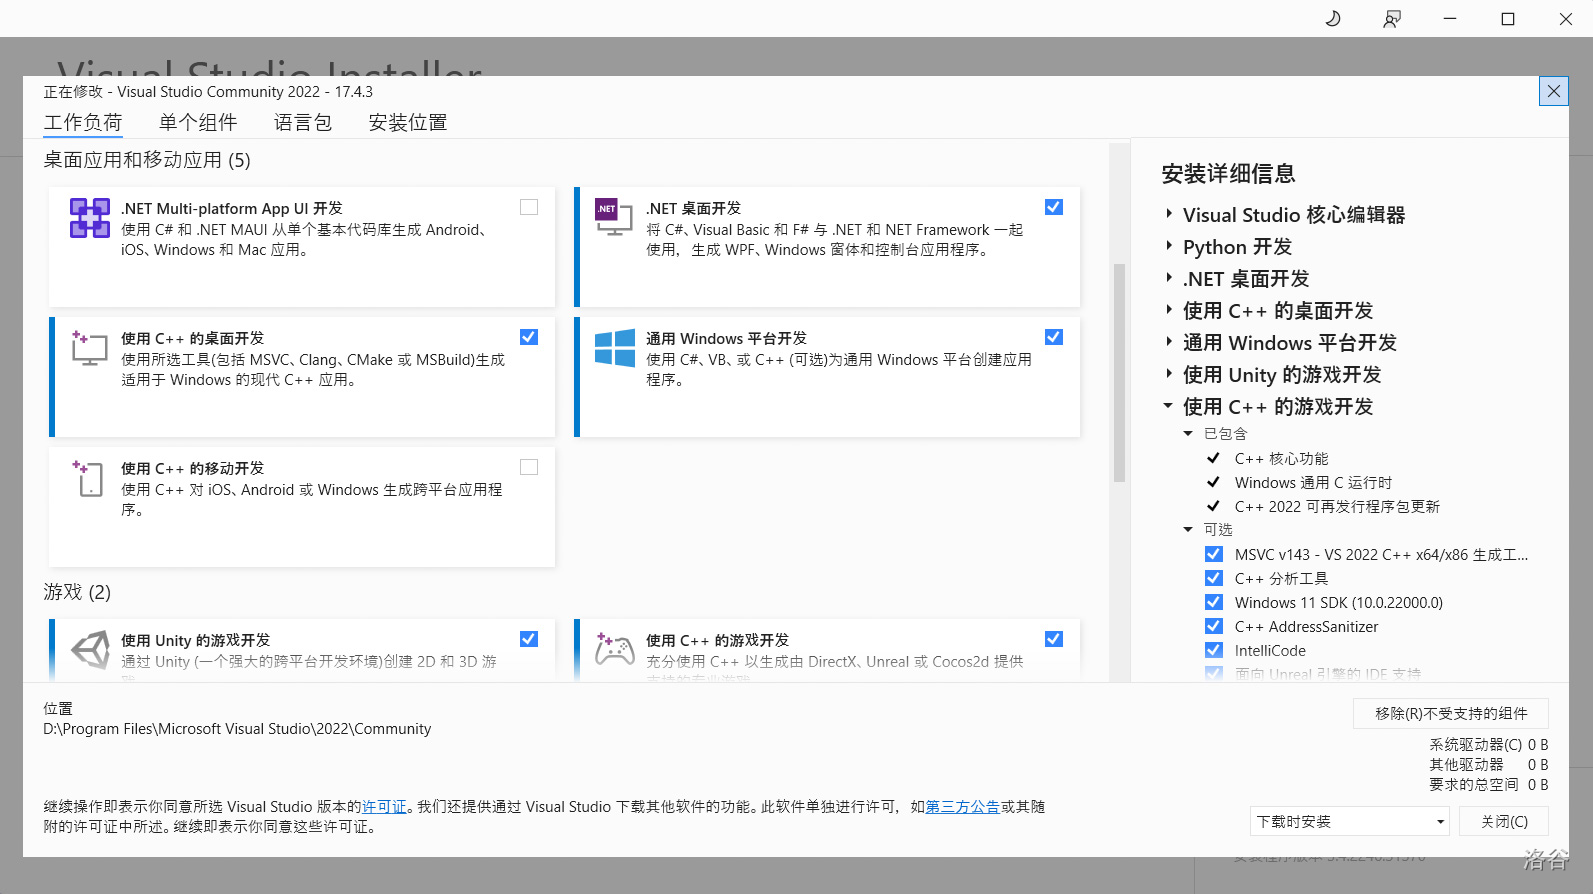Uncheck C++ AddressSanitizer option
The width and height of the screenshot is (1593, 894).
point(1214,626)
